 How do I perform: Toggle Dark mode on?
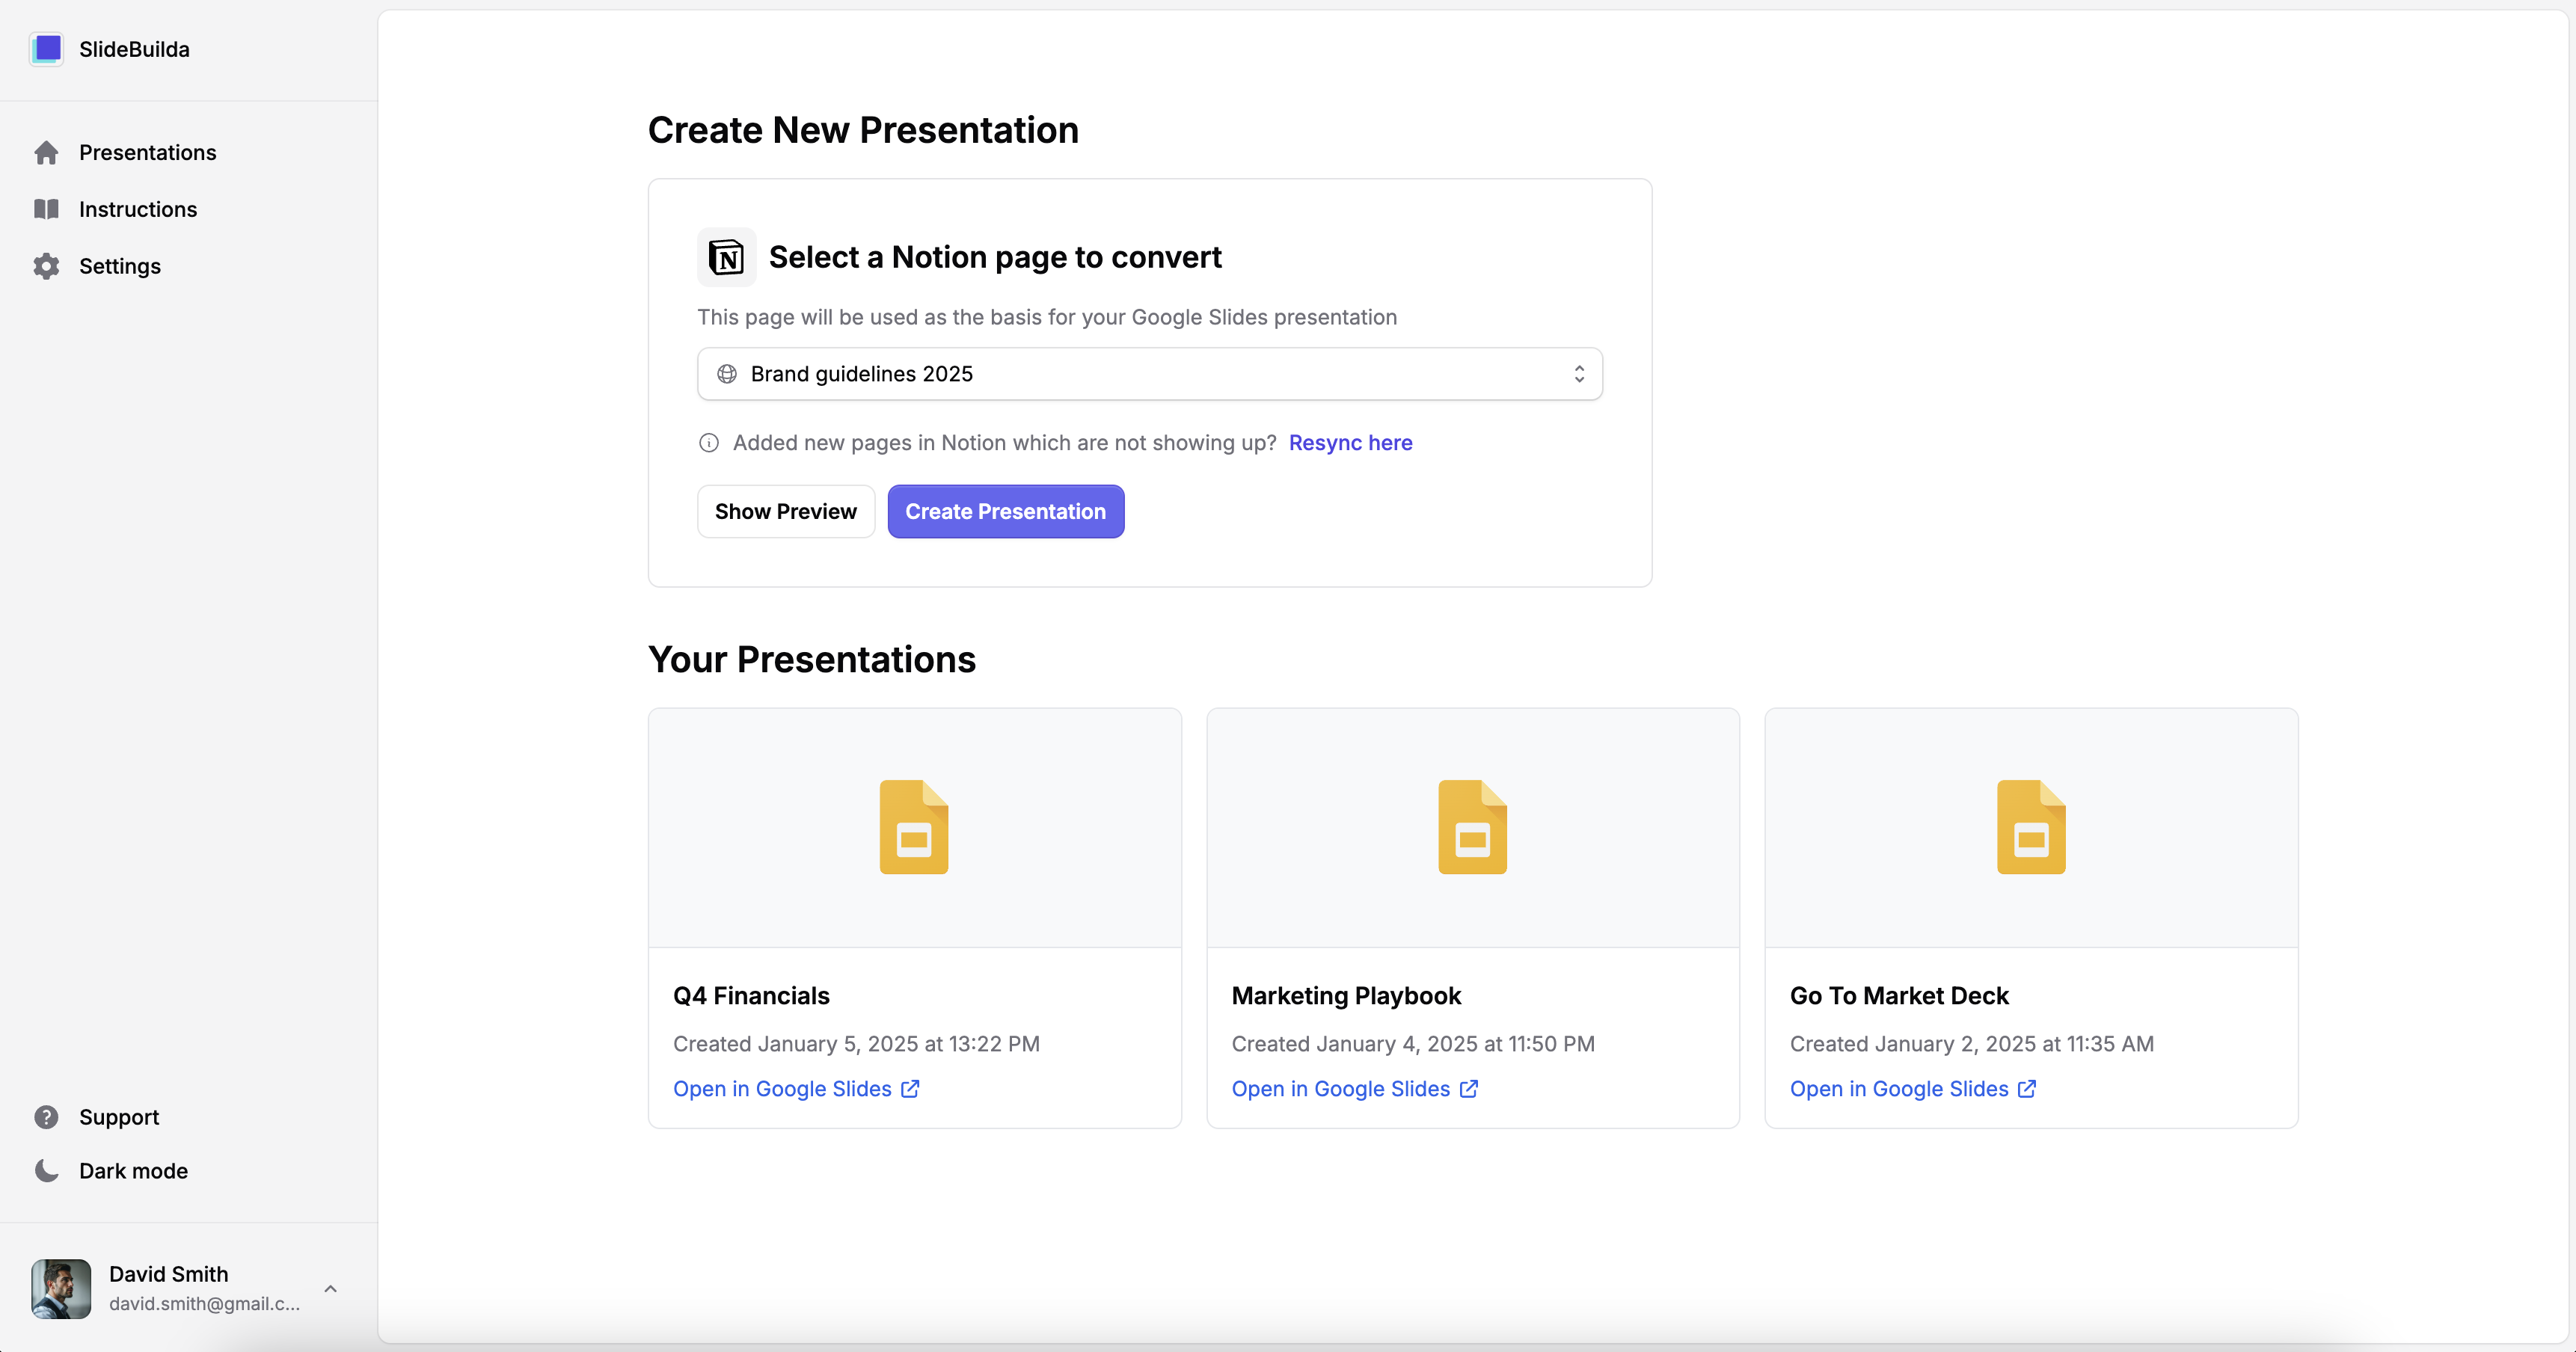pyautogui.click(x=133, y=1170)
